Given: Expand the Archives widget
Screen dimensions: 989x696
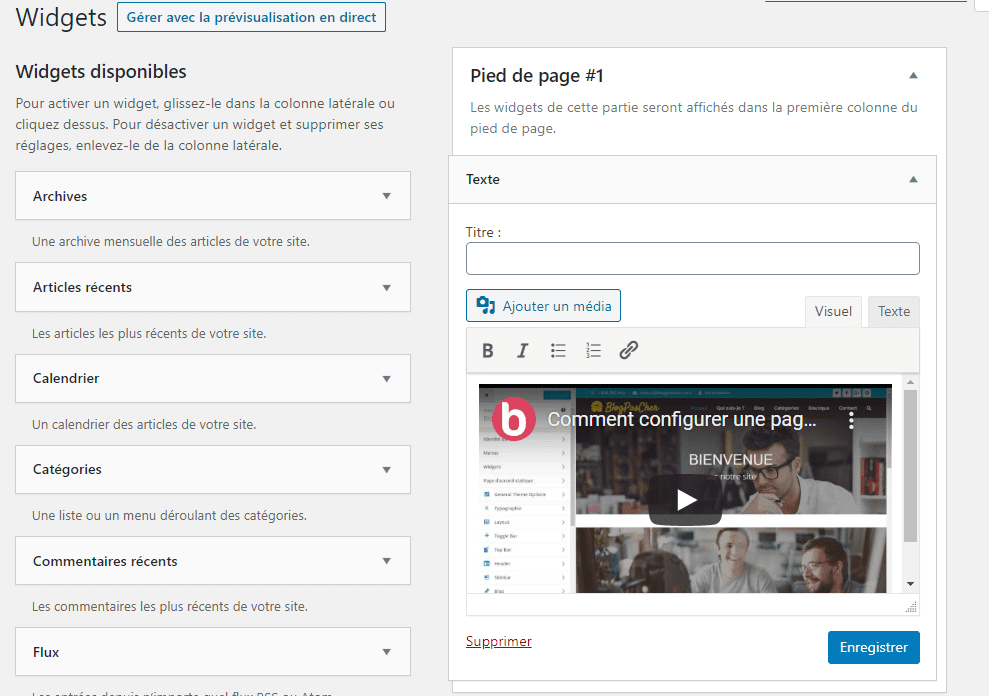Looking at the screenshot, I should tap(387, 196).
